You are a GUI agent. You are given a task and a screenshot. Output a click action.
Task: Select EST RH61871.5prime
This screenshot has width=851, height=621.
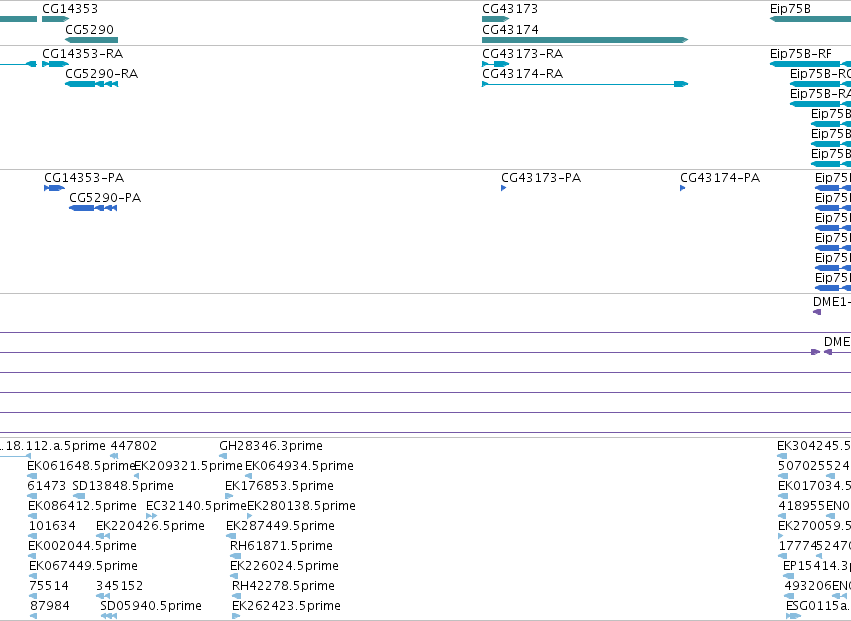pyautogui.click(x=282, y=546)
